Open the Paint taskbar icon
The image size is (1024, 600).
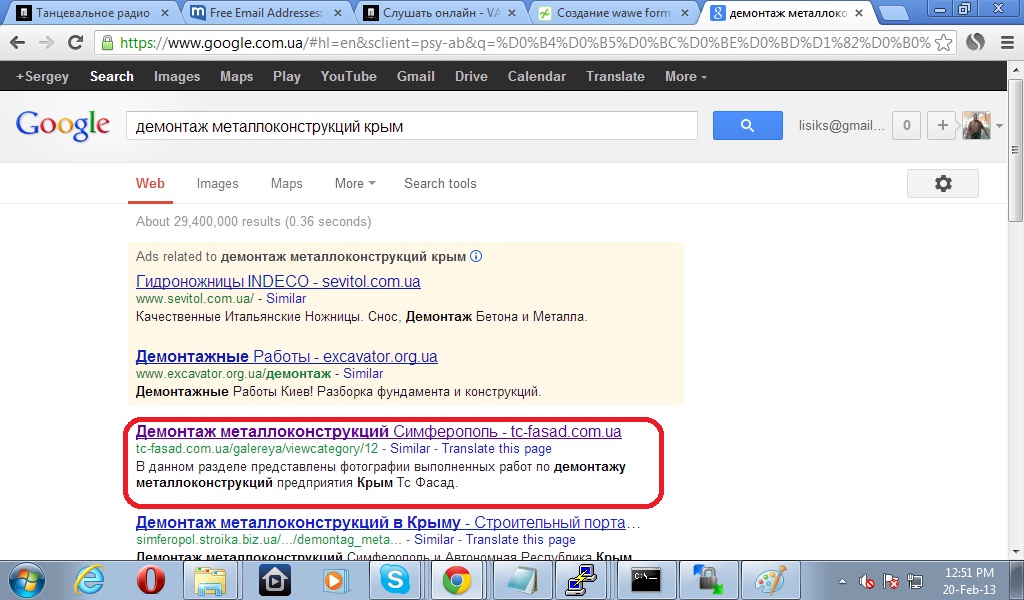click(x=771, y=580)
